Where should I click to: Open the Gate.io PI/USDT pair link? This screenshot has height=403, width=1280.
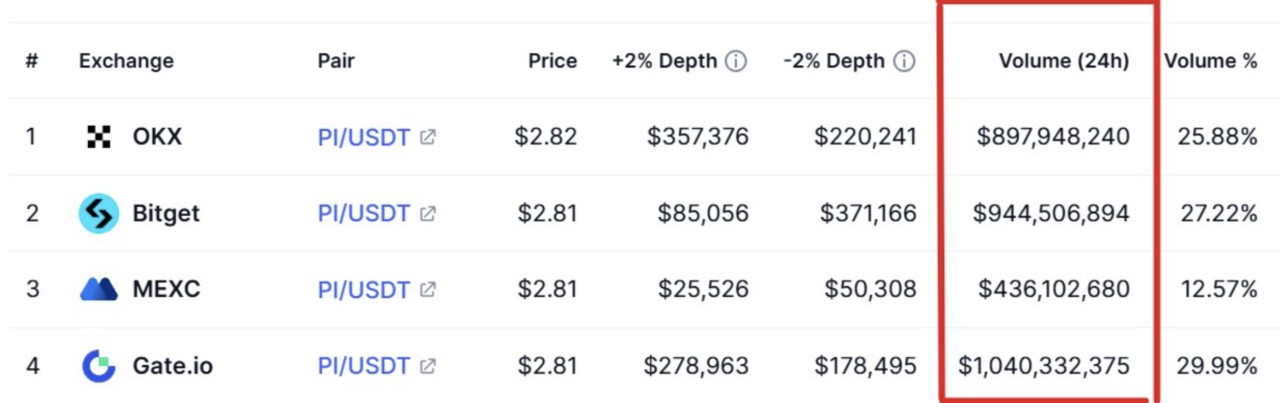(364, 366)
